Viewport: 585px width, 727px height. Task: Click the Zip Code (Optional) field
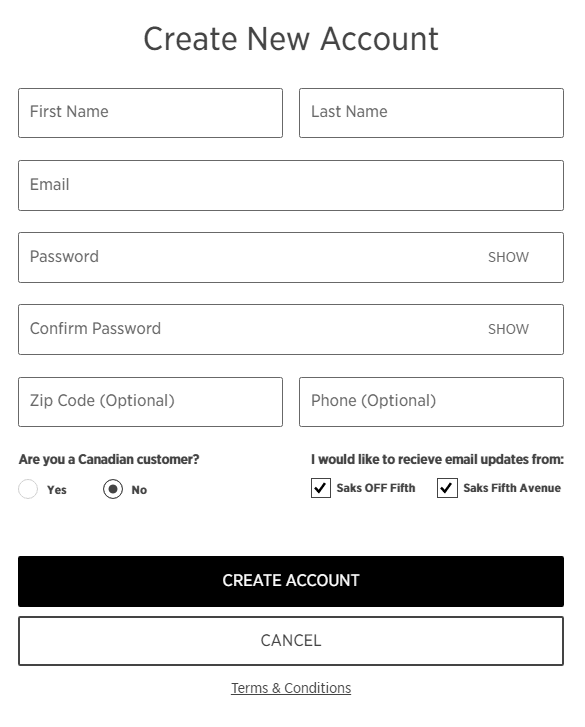pos(150,402)
